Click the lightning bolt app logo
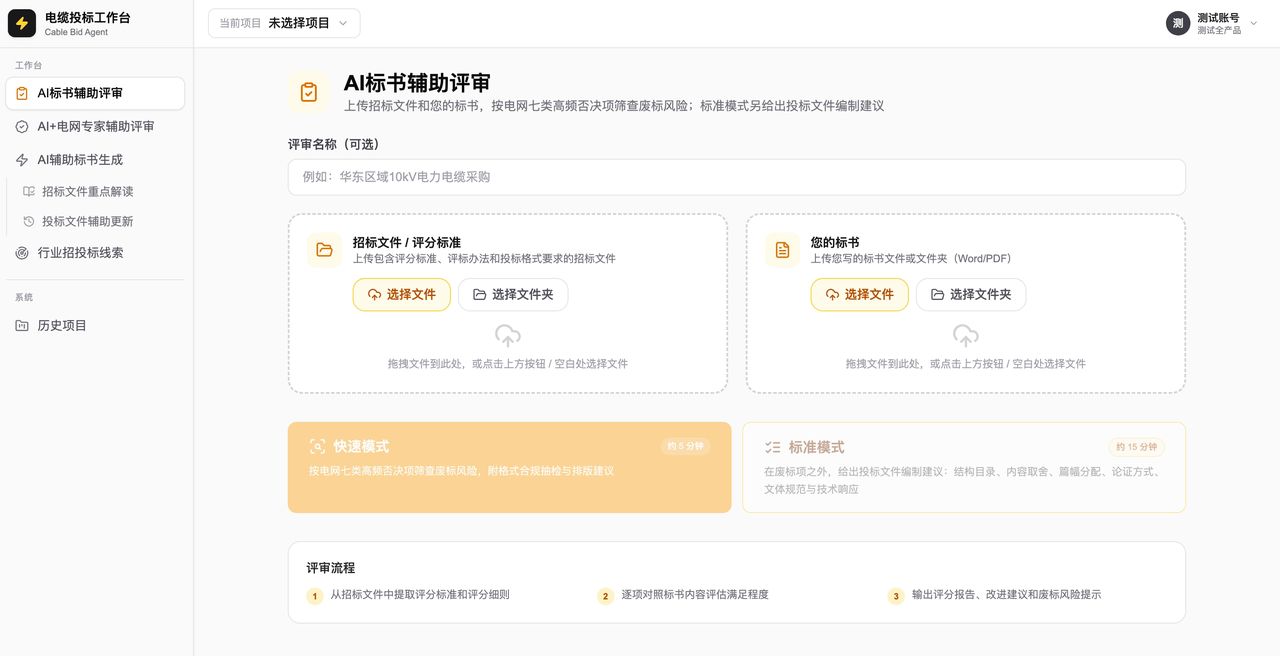Screen dimensions: 1280x656 (22, 23)
